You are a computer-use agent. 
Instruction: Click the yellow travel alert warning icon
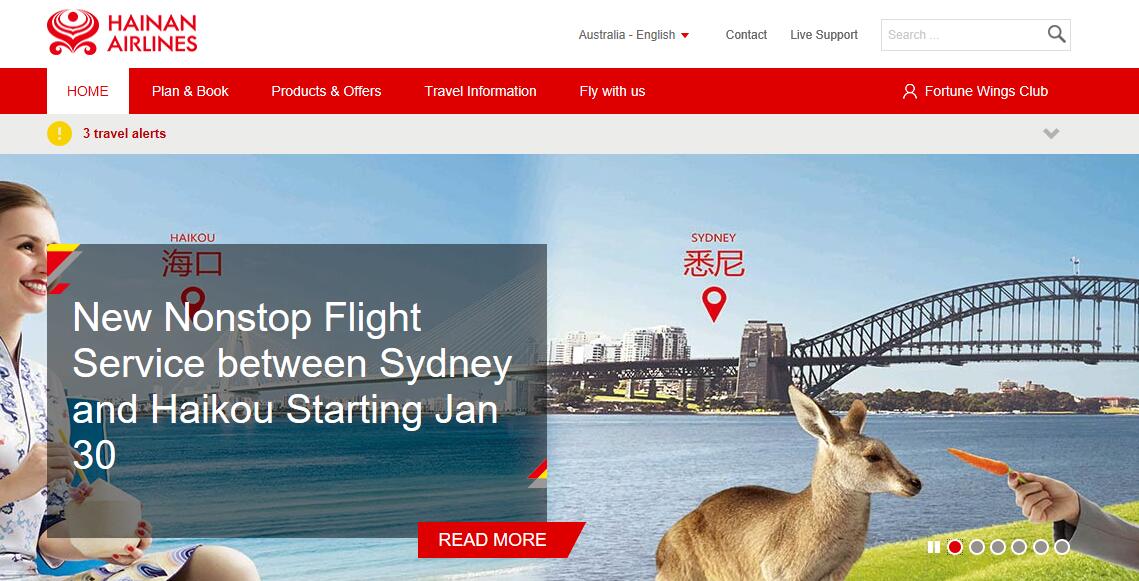(x=60, y=134)
